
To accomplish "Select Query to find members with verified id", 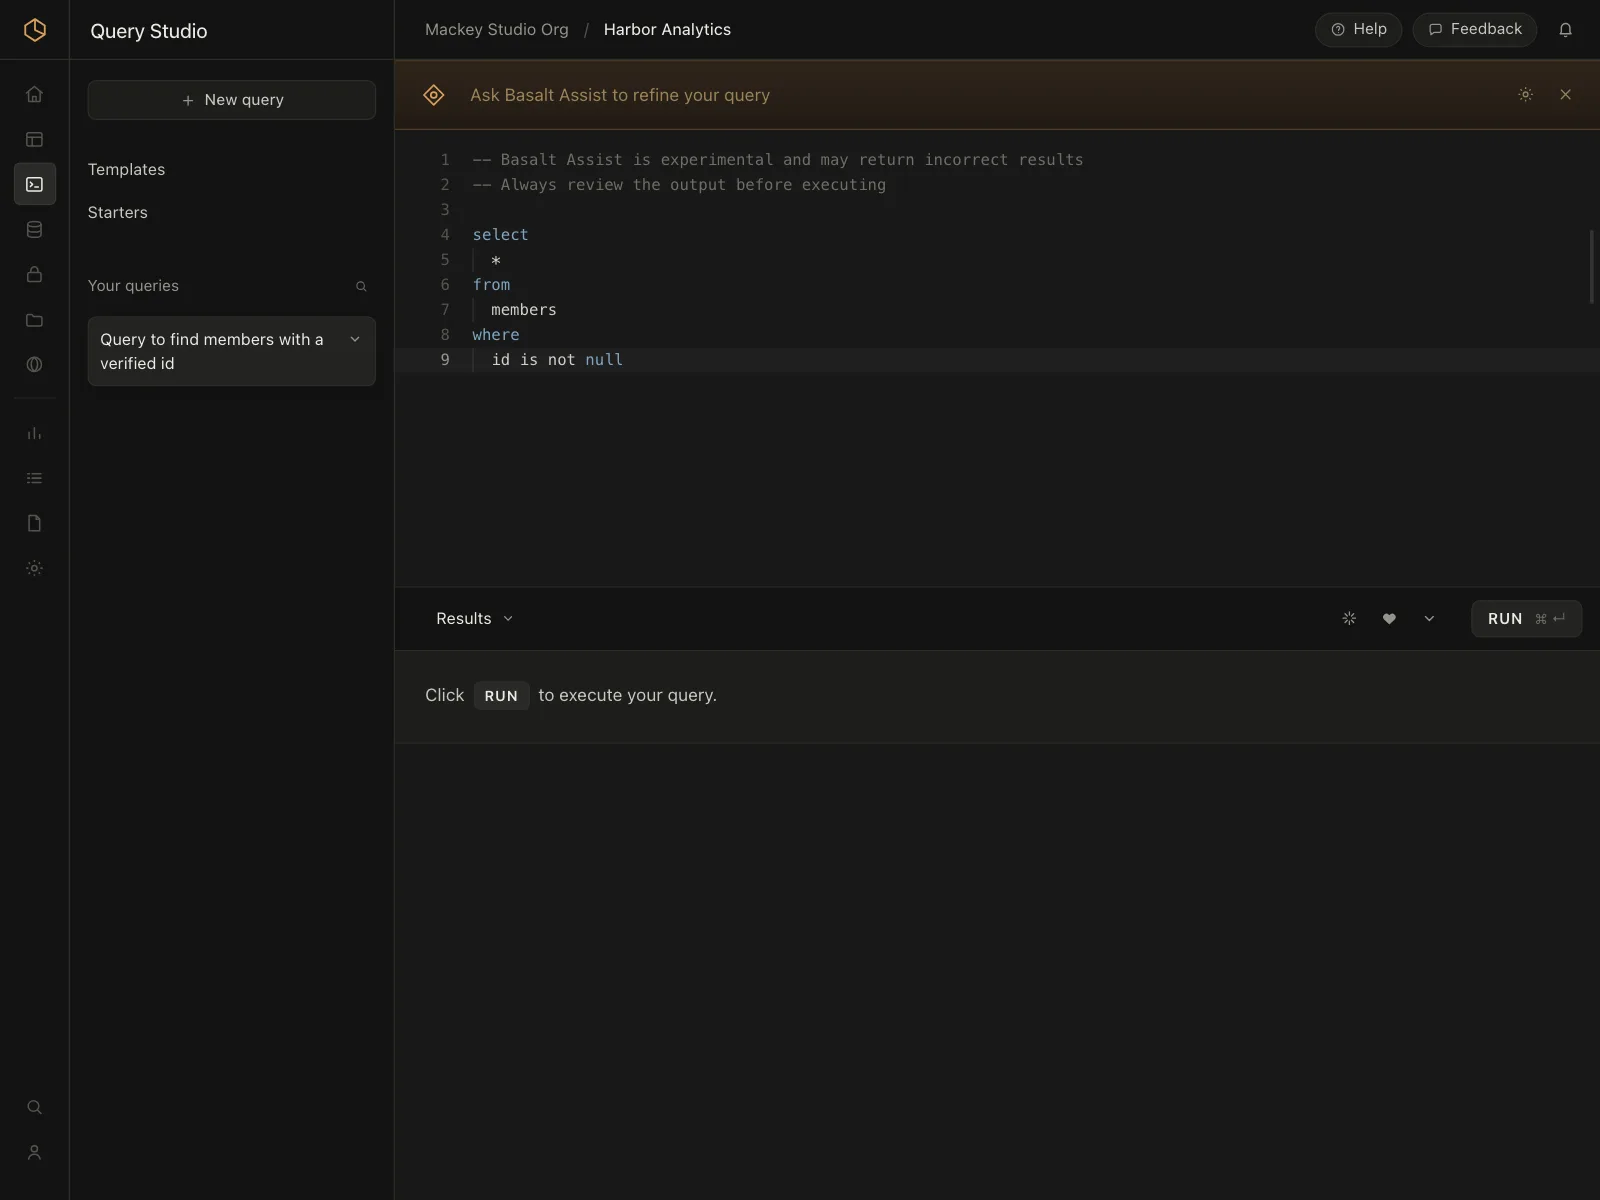I will point(232,352).
